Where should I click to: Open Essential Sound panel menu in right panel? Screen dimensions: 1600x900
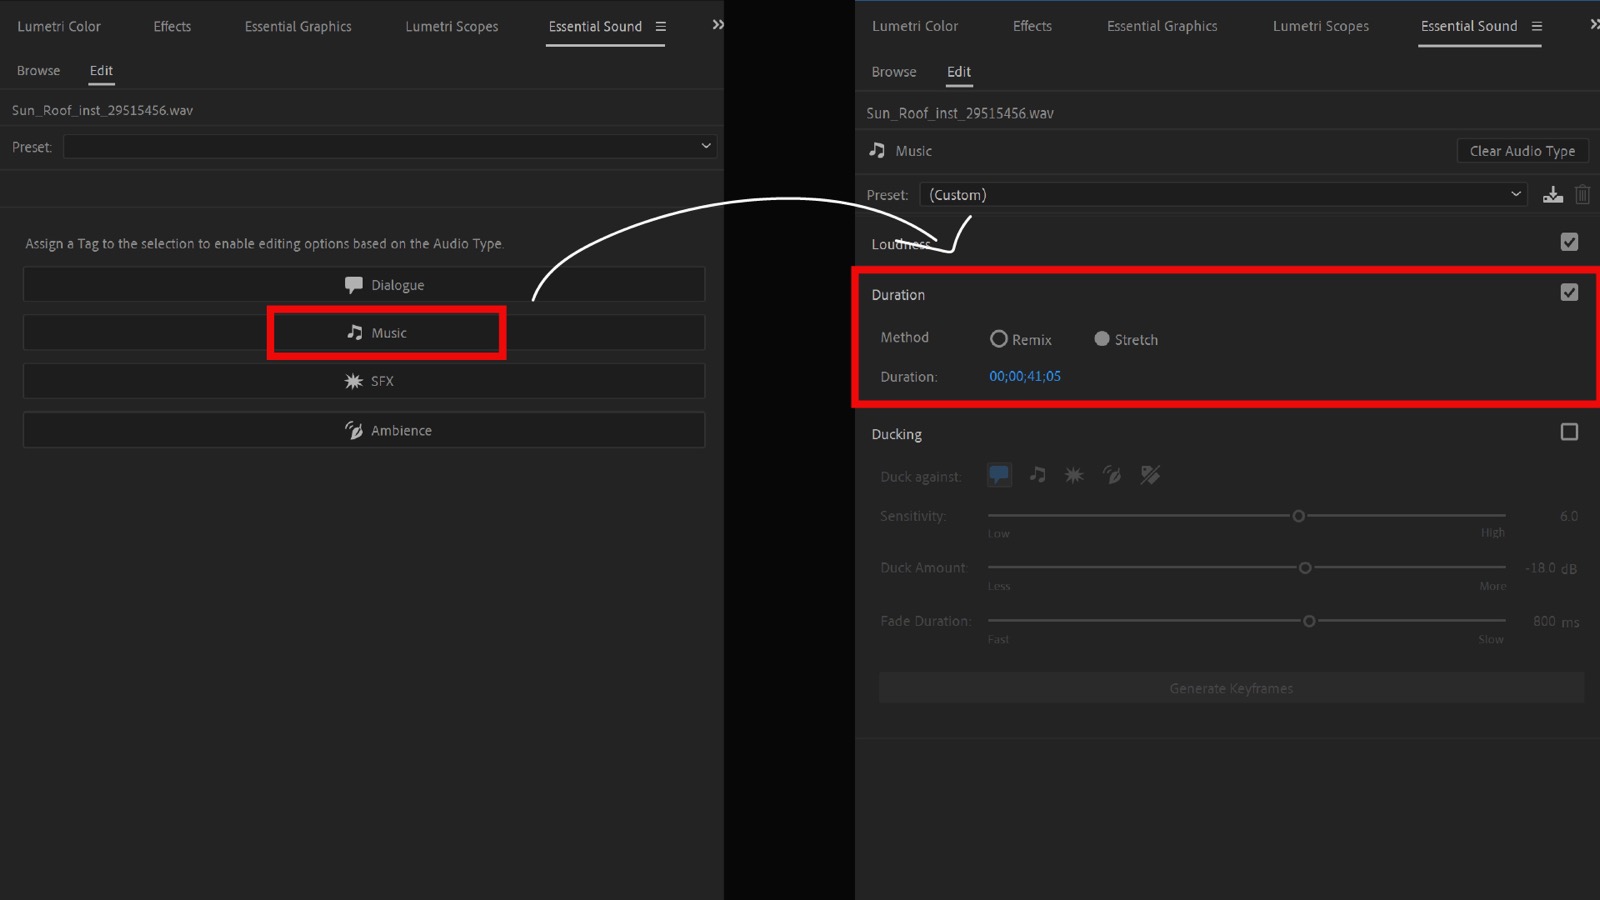click(x=1537, y=26)
